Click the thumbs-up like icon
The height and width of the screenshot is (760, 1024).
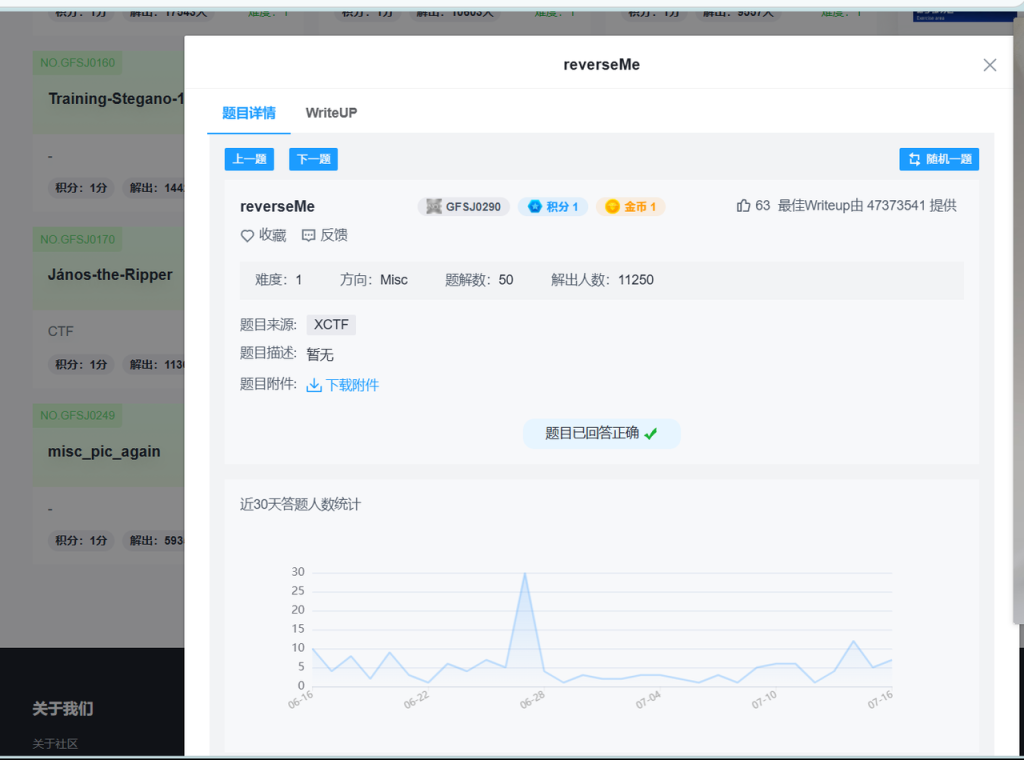[x=743, y=206]
